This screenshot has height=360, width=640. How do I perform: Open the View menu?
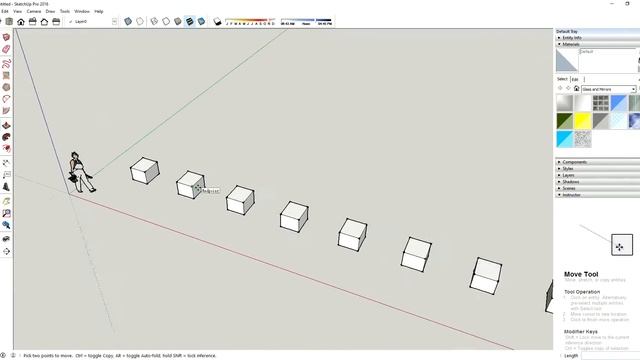coord(18,11)
